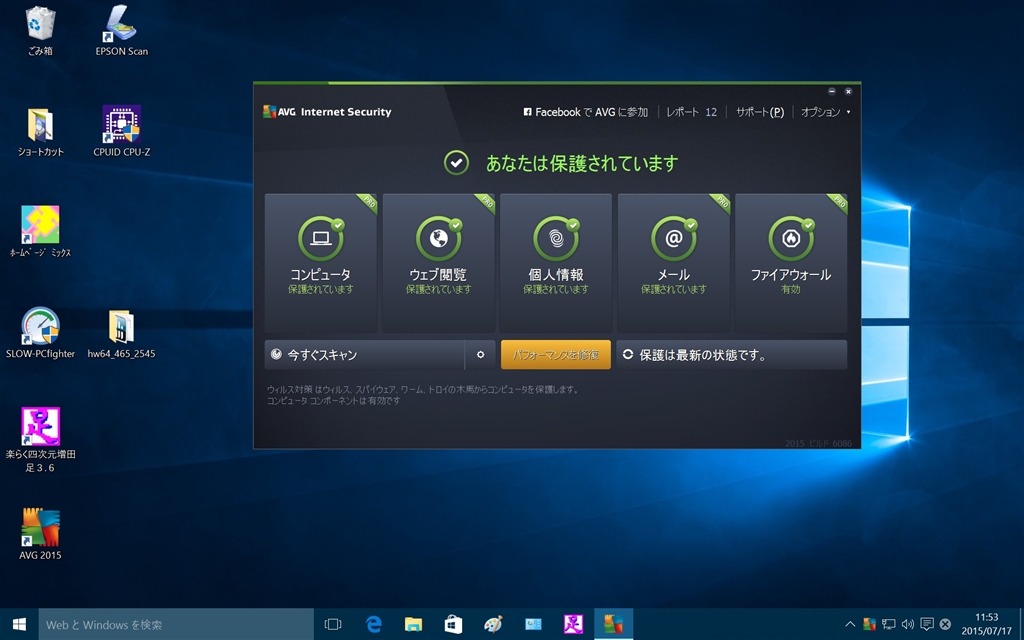The image size is (1024, 640).
Task: Click the AVG taskbar button
Action: click(x=613, y=624)
